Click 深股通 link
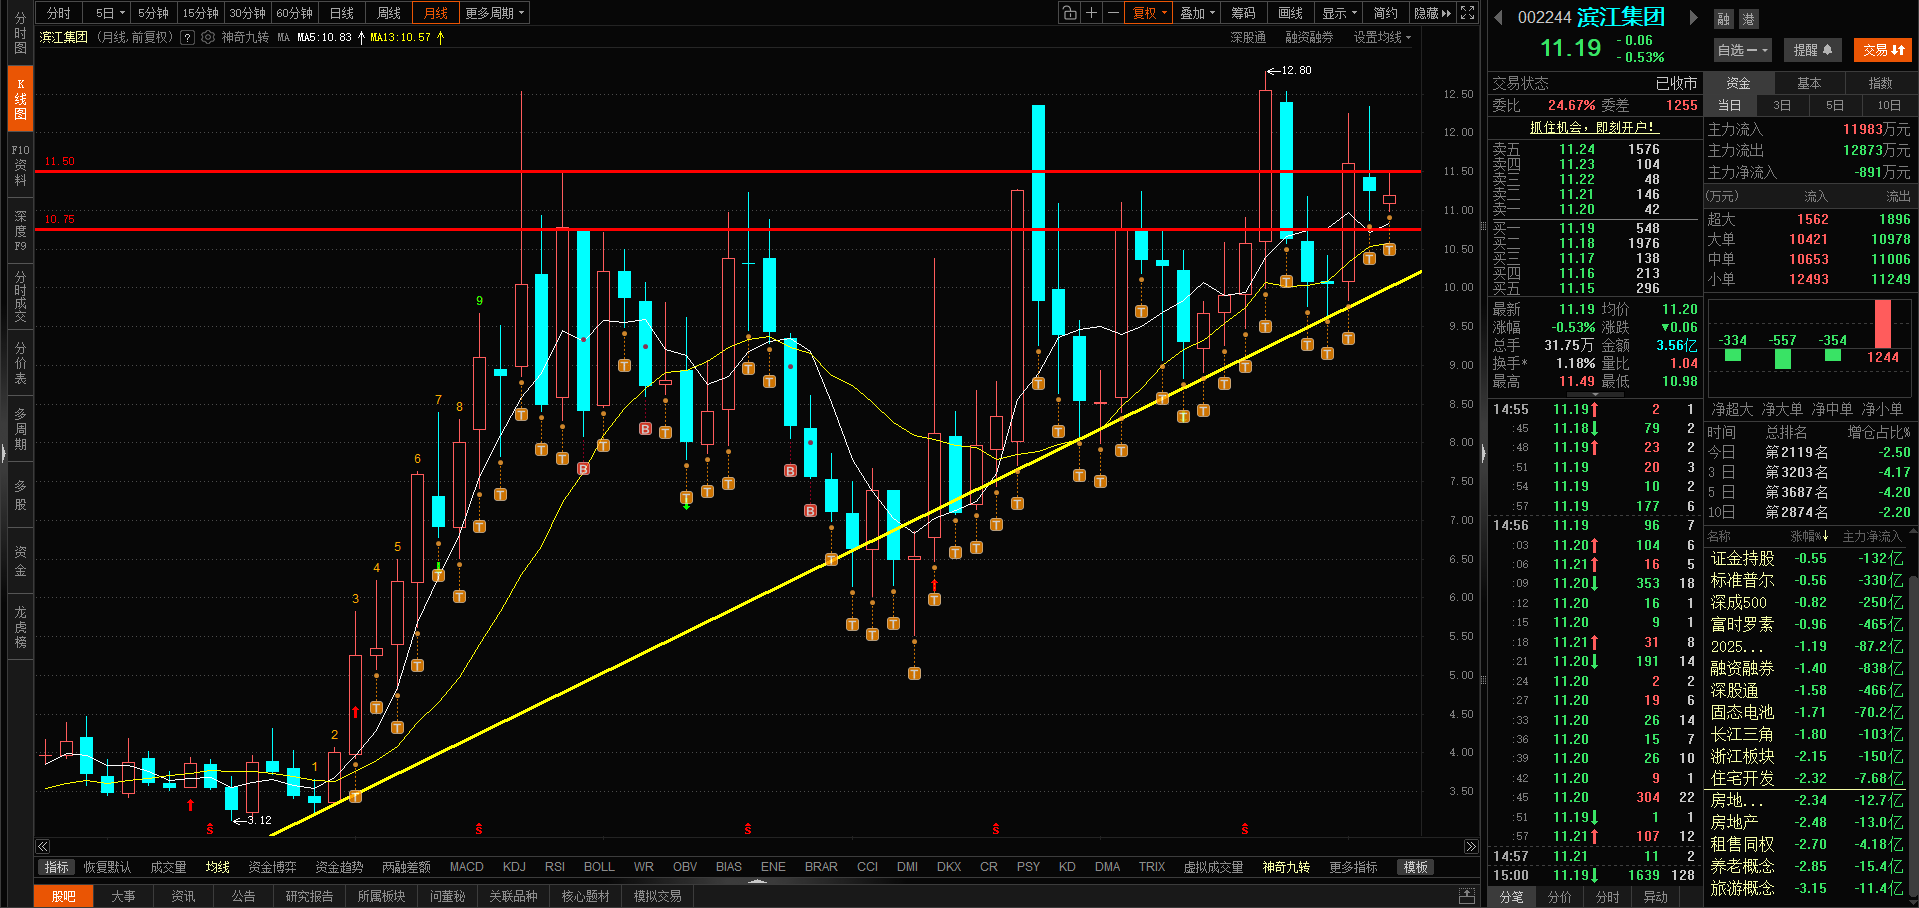The height and width of the screenshot is (908, 1919). tap(1248, 38)
